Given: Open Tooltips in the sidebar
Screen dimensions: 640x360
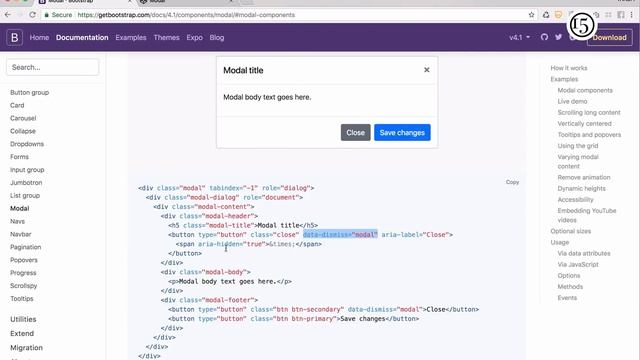Looking at the screenshot, I should [22, 299].
